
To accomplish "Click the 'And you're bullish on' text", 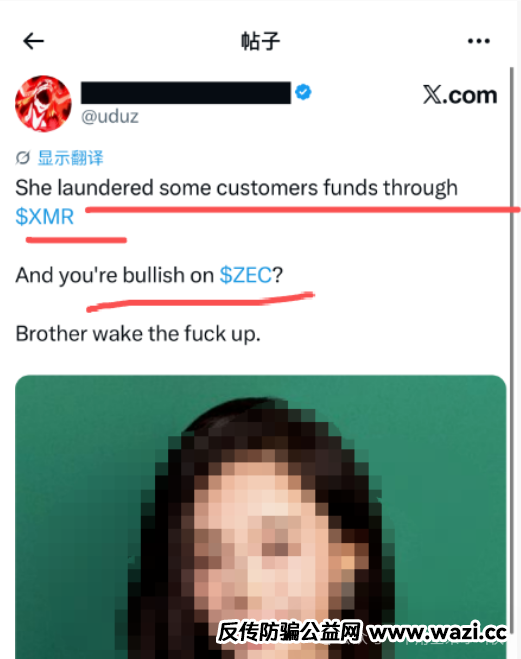I will point(115,276).
